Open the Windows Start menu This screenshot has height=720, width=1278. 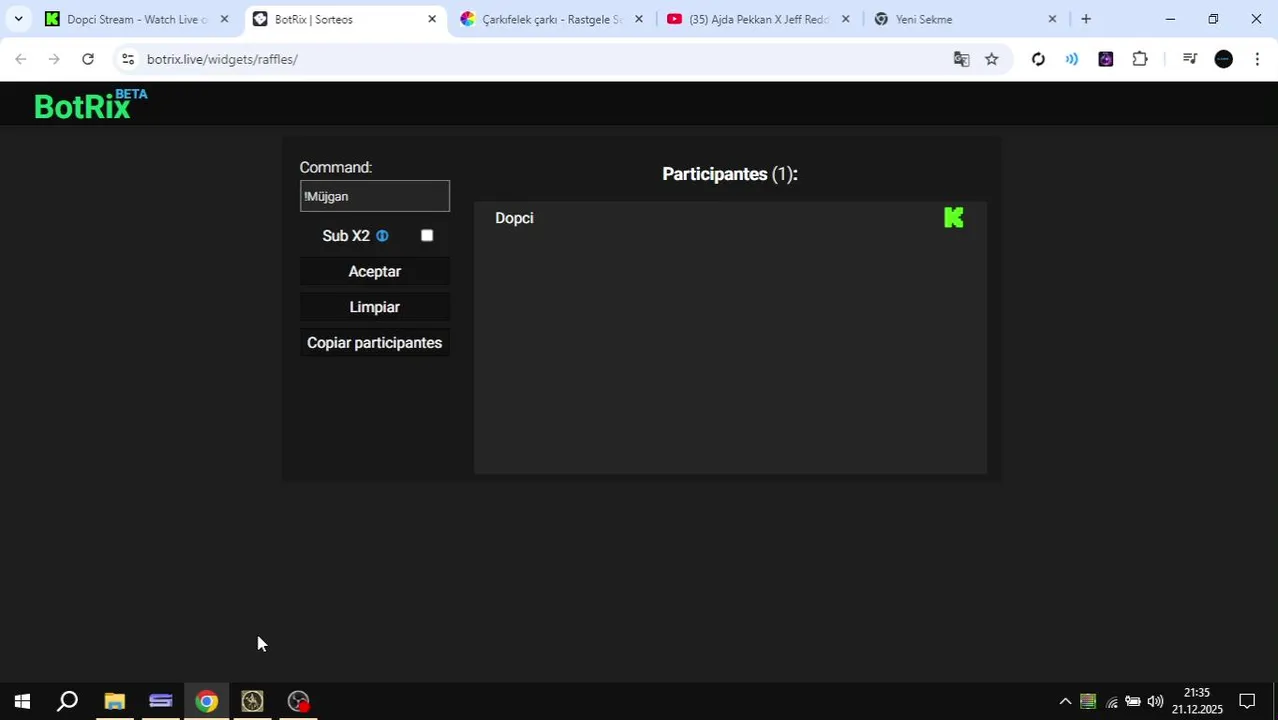[22, 701]
